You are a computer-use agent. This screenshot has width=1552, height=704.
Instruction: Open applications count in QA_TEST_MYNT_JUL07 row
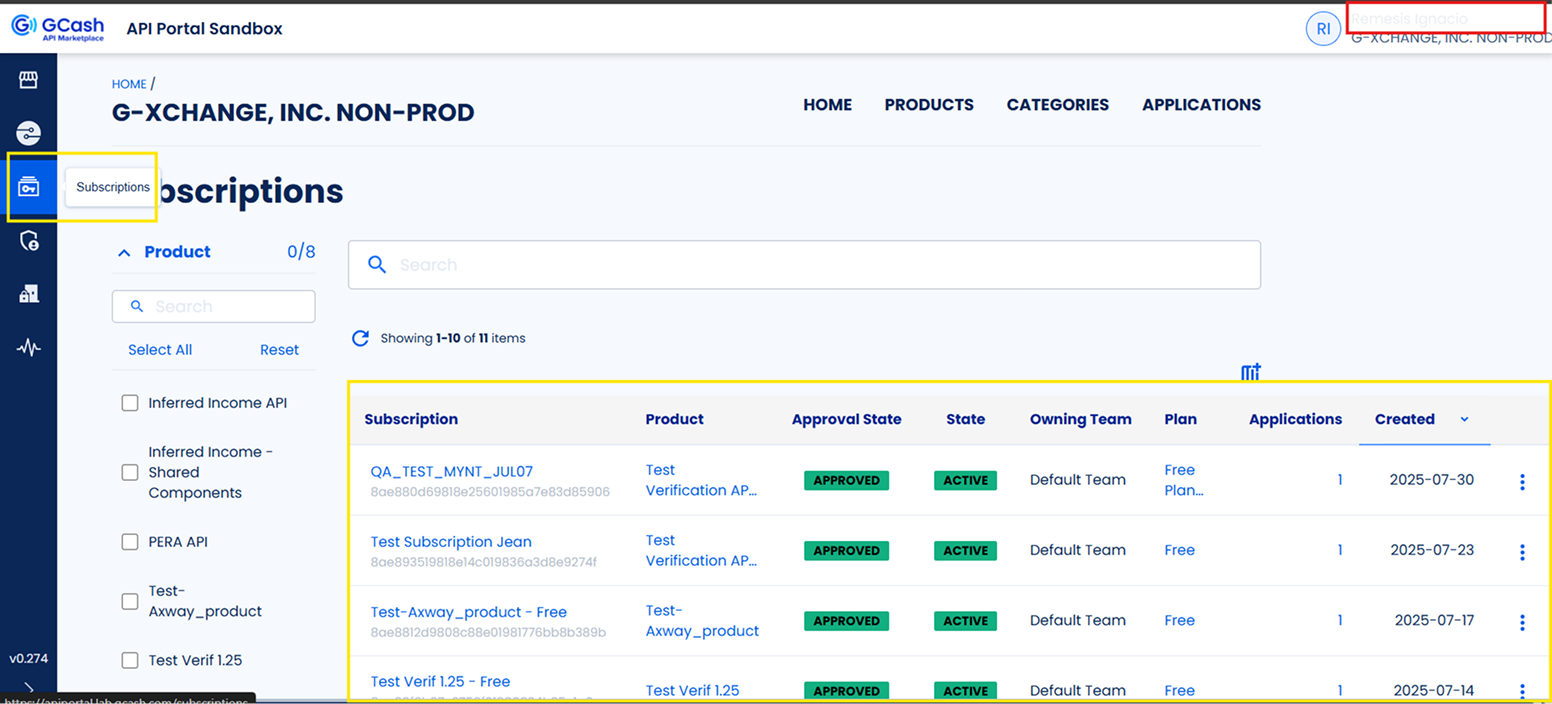click(1340, 480)
